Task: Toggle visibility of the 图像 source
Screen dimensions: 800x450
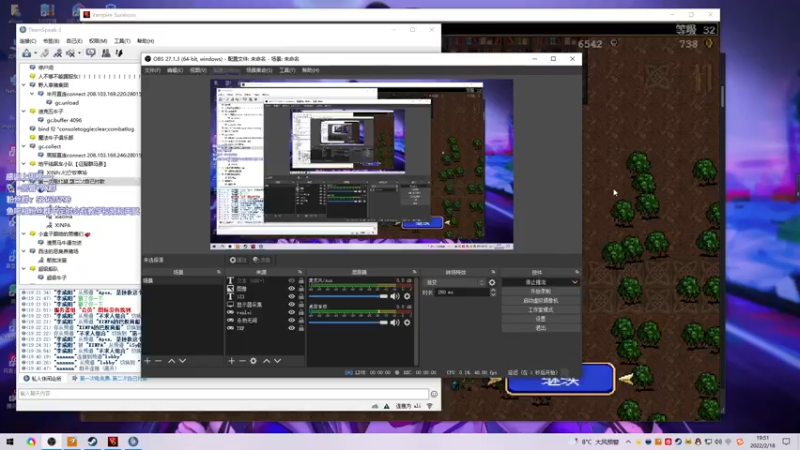Action: coord(291,289)
